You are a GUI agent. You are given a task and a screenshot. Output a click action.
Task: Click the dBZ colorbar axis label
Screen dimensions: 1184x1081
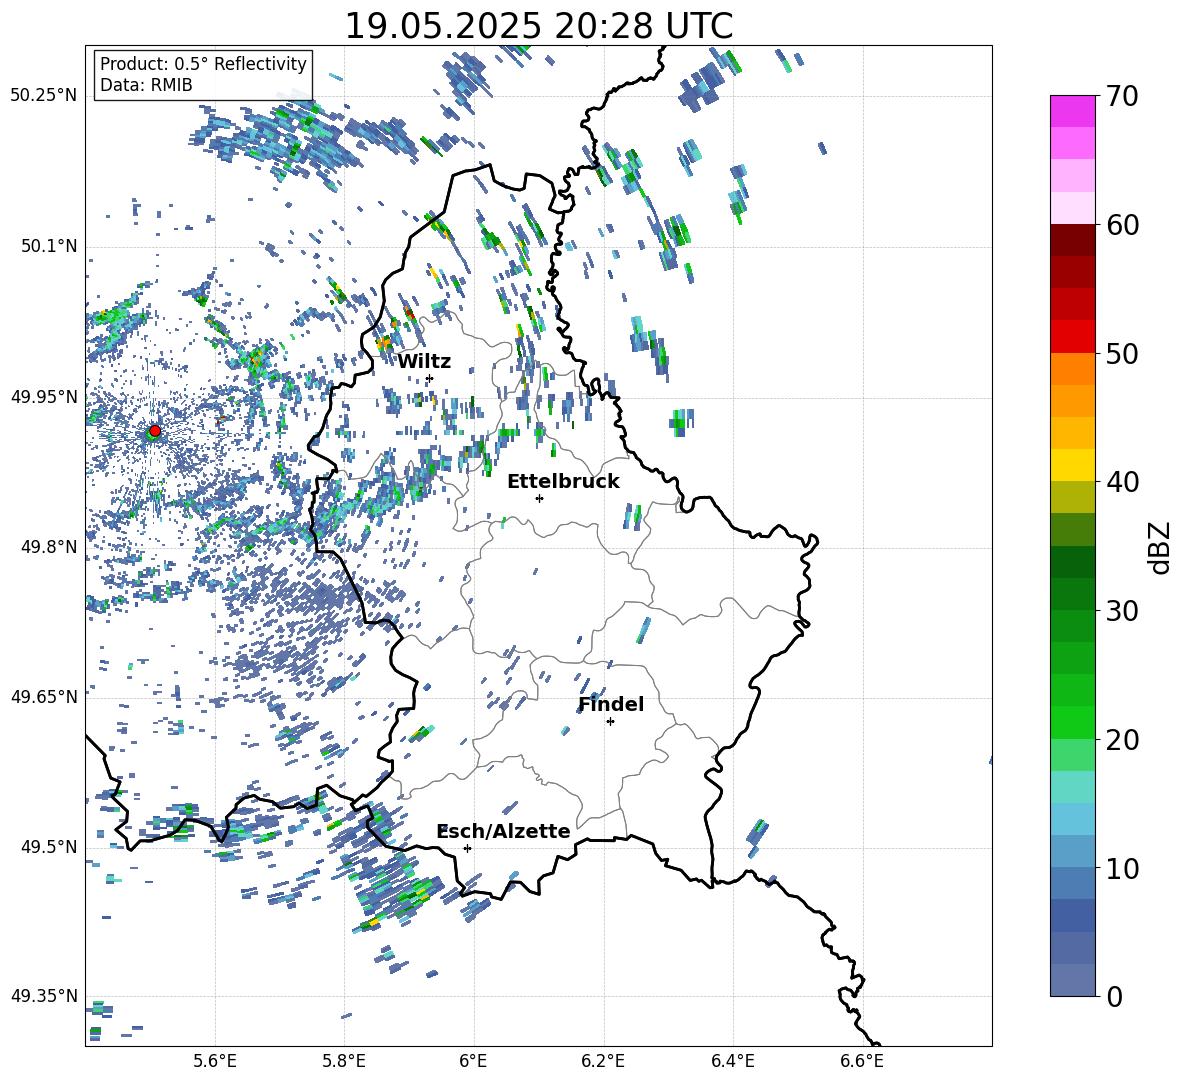[1158, 547]
